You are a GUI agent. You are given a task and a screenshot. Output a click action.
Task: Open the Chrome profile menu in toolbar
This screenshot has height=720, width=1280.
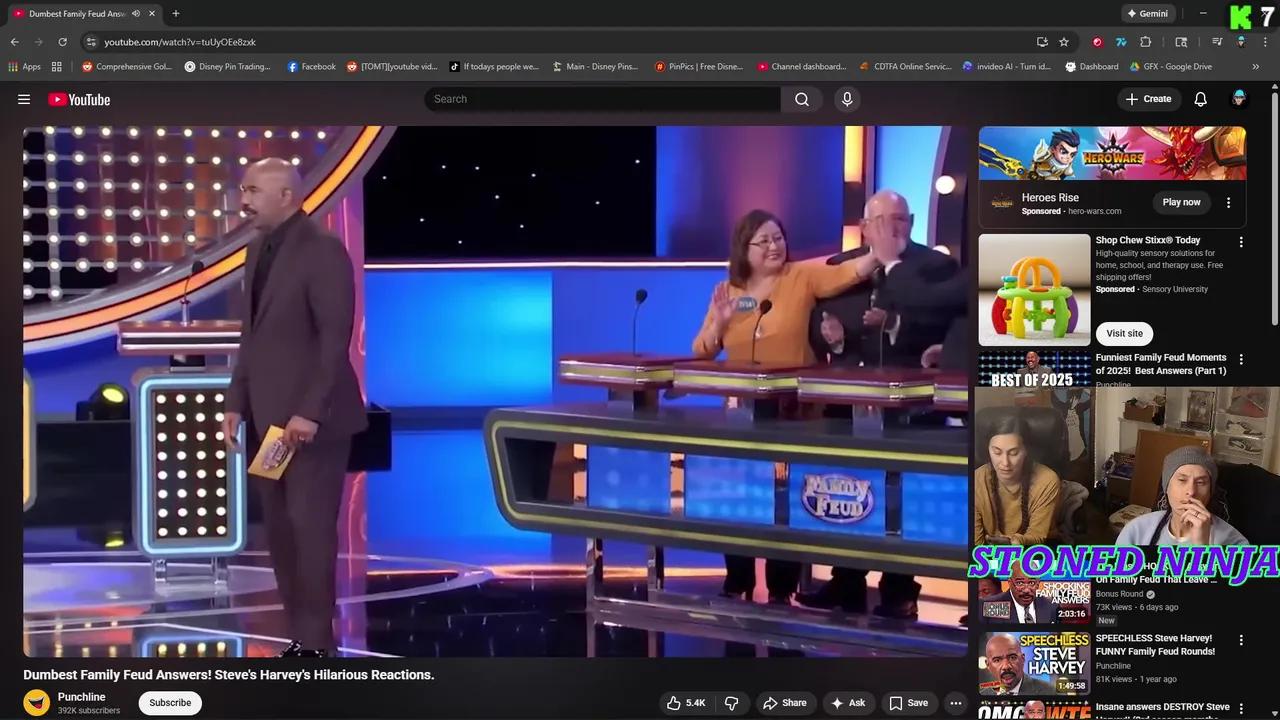tap(1241, 42)
